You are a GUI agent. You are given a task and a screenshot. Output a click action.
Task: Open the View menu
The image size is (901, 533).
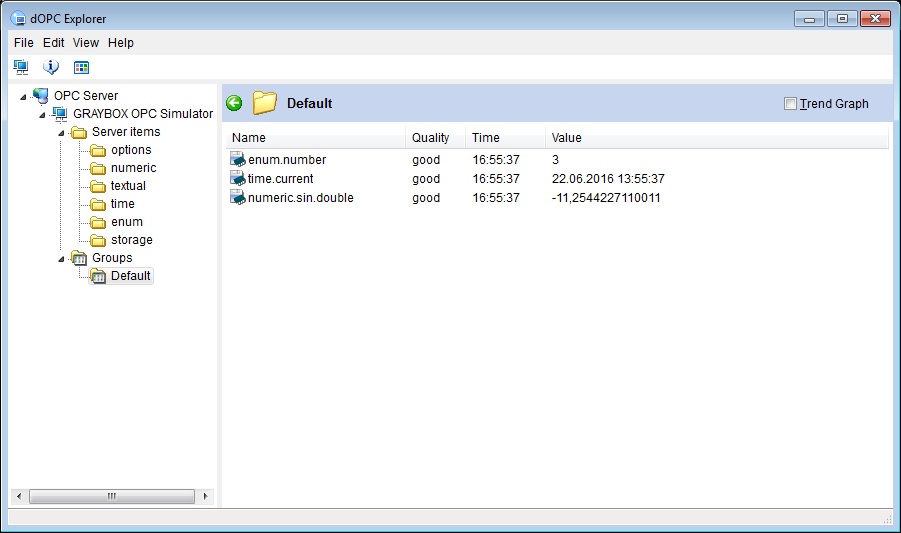pyautogui.click(x=86, y=43)
